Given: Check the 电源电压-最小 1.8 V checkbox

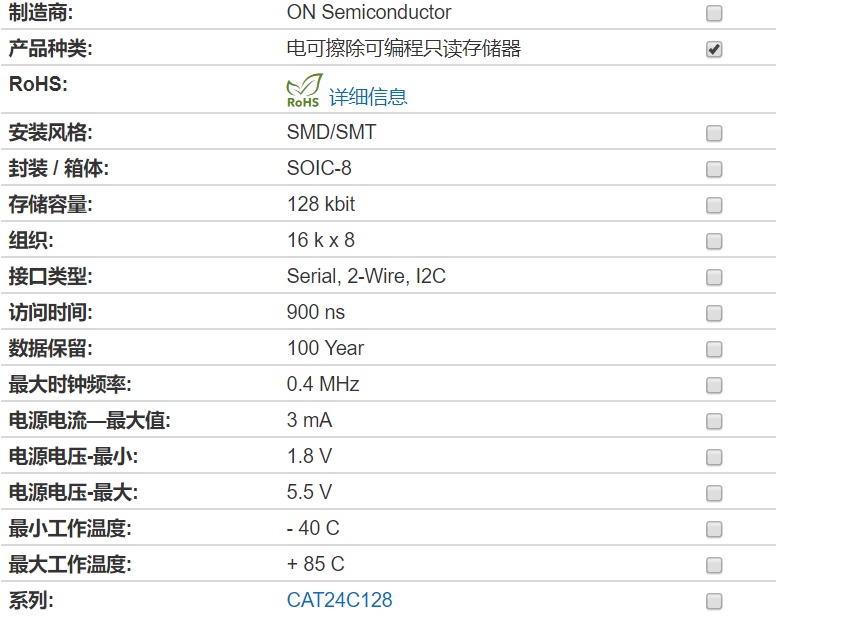Looking at the screenshot, I should (714, 457).
